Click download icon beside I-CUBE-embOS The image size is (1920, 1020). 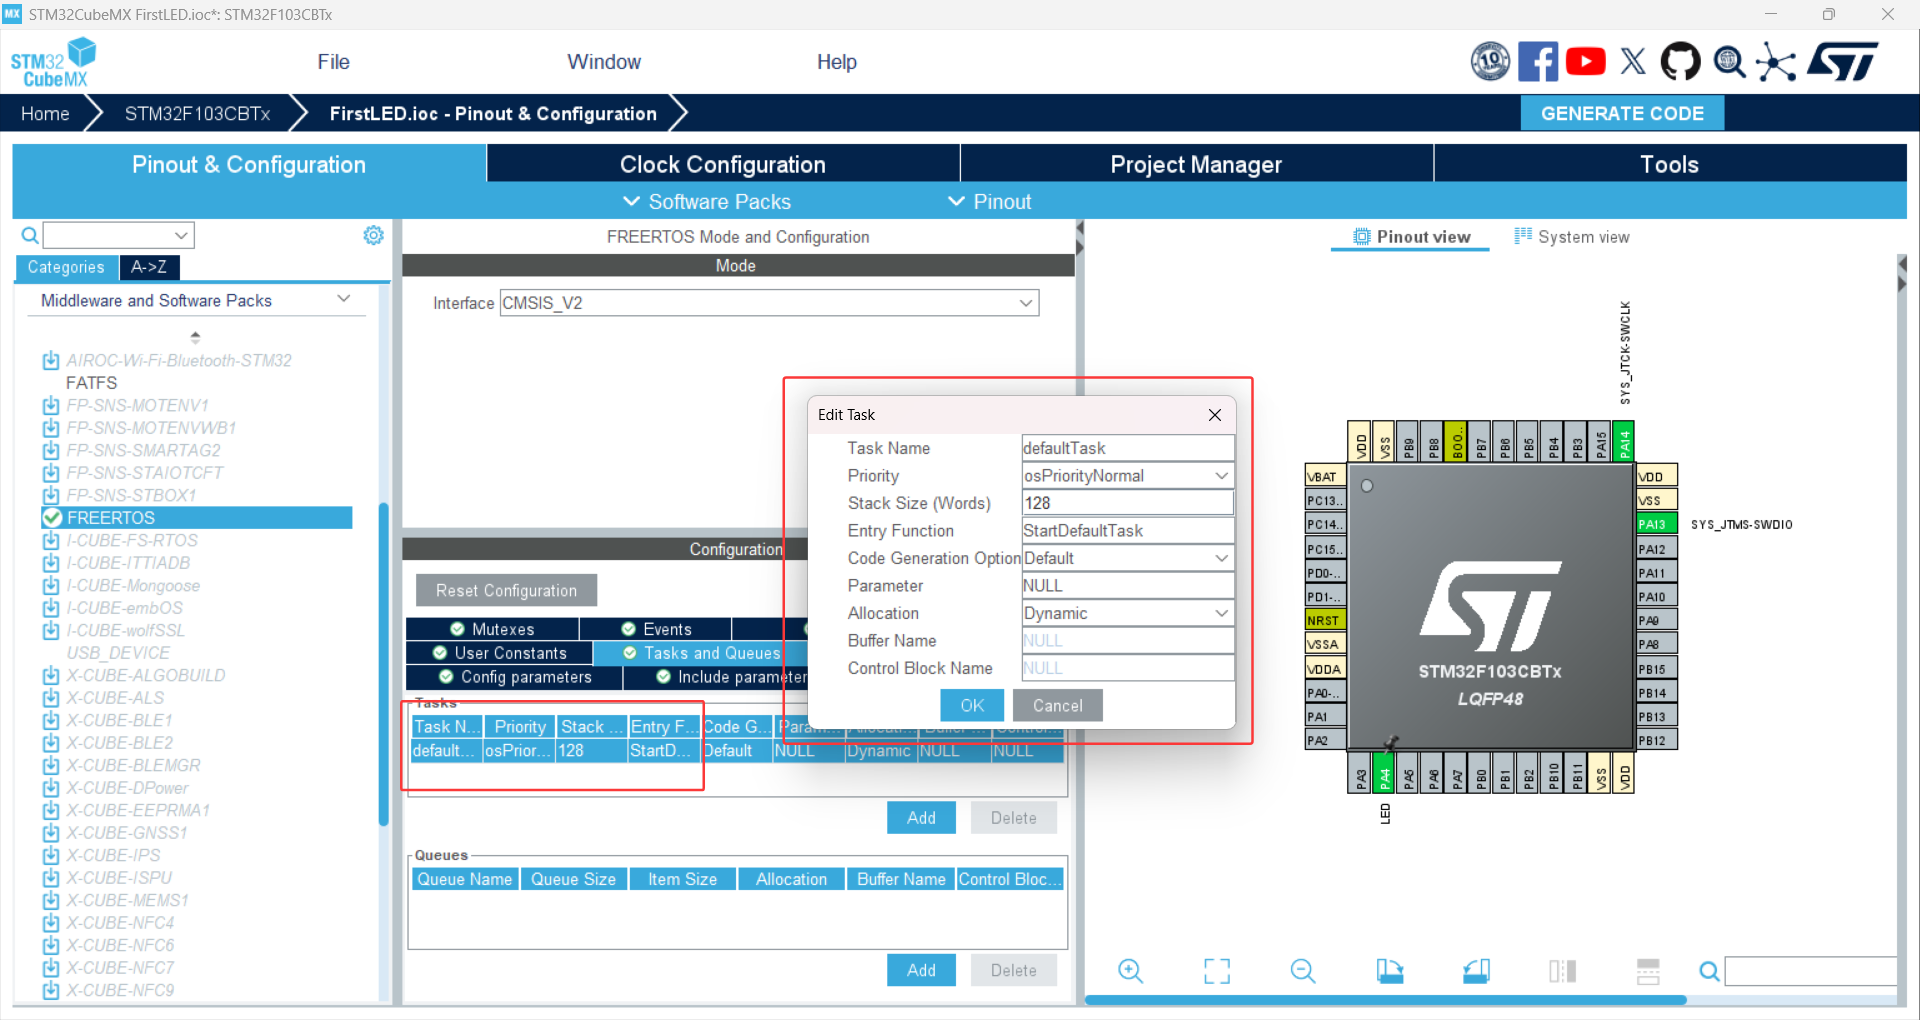tap(51, 608)
